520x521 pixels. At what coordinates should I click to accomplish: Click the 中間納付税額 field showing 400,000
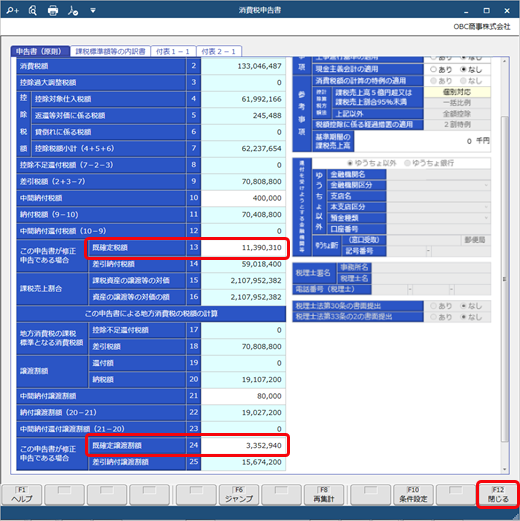[243, 198]
